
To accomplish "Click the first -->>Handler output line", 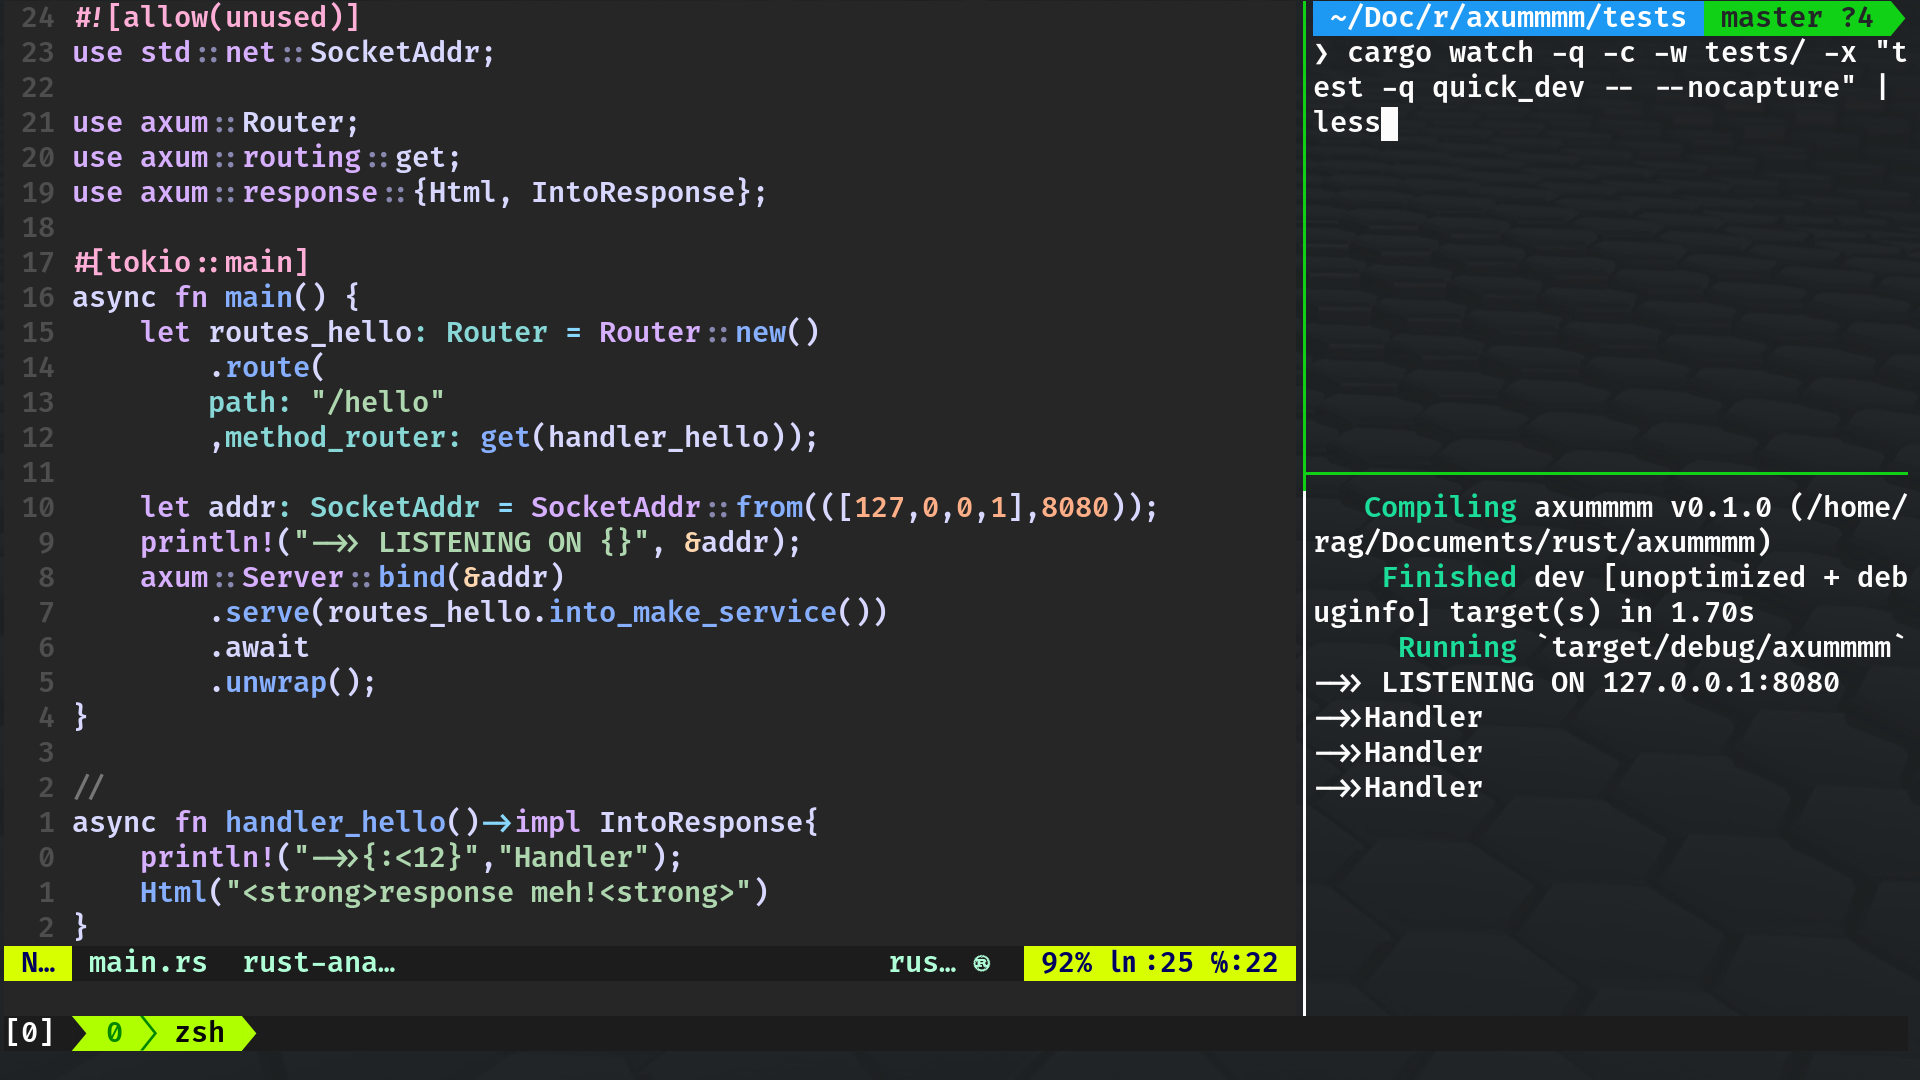I will pyautogui.click(x=1398, y=718).
